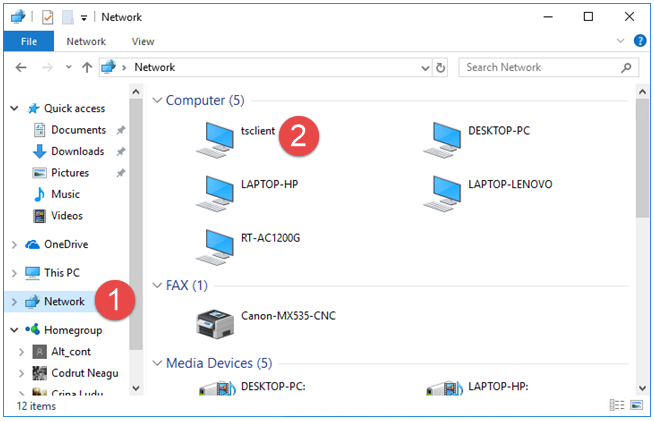Click the search magnifier icon
The height and width of the screenshot is (421, 654).
point(626,68)
